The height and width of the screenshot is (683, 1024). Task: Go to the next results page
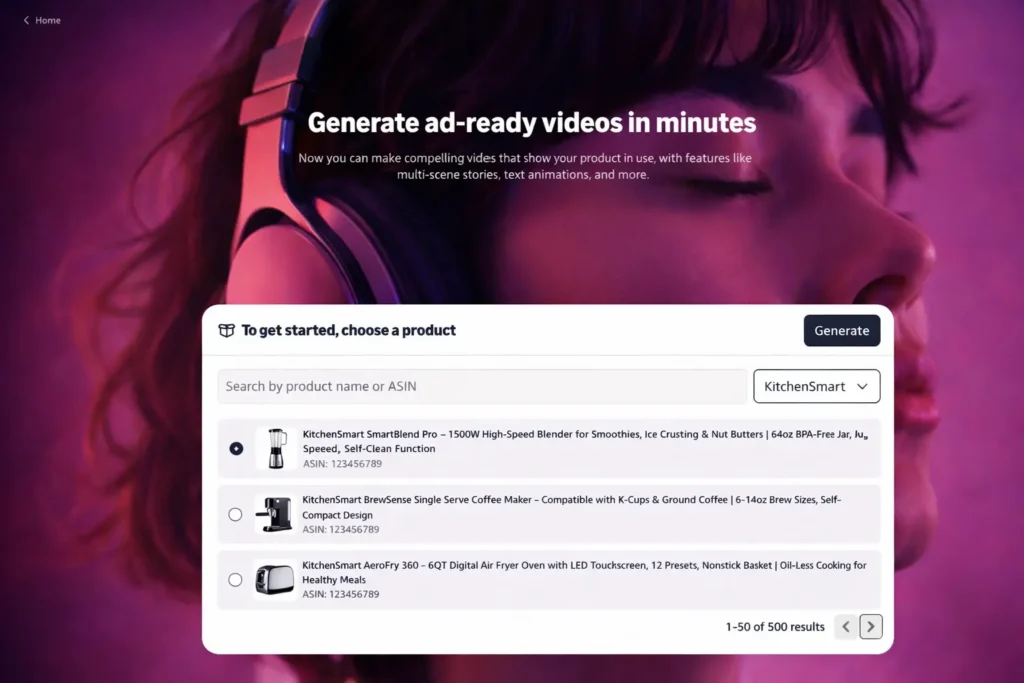[870, 626]
